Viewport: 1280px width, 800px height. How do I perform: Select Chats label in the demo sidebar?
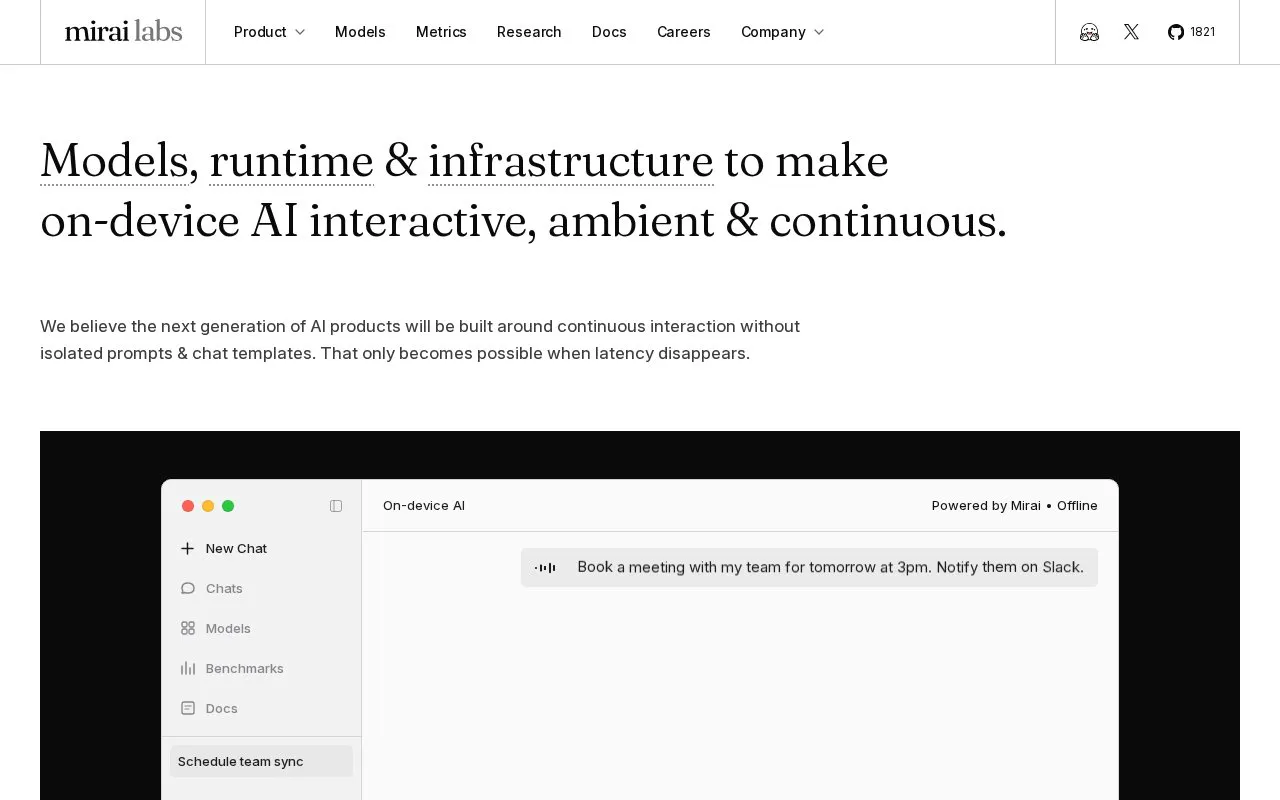[224, 588]
